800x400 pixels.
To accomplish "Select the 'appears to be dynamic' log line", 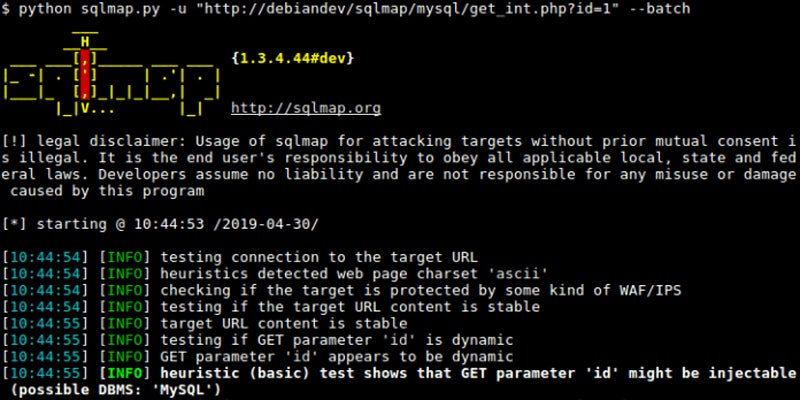I will (x=337, y=356).
